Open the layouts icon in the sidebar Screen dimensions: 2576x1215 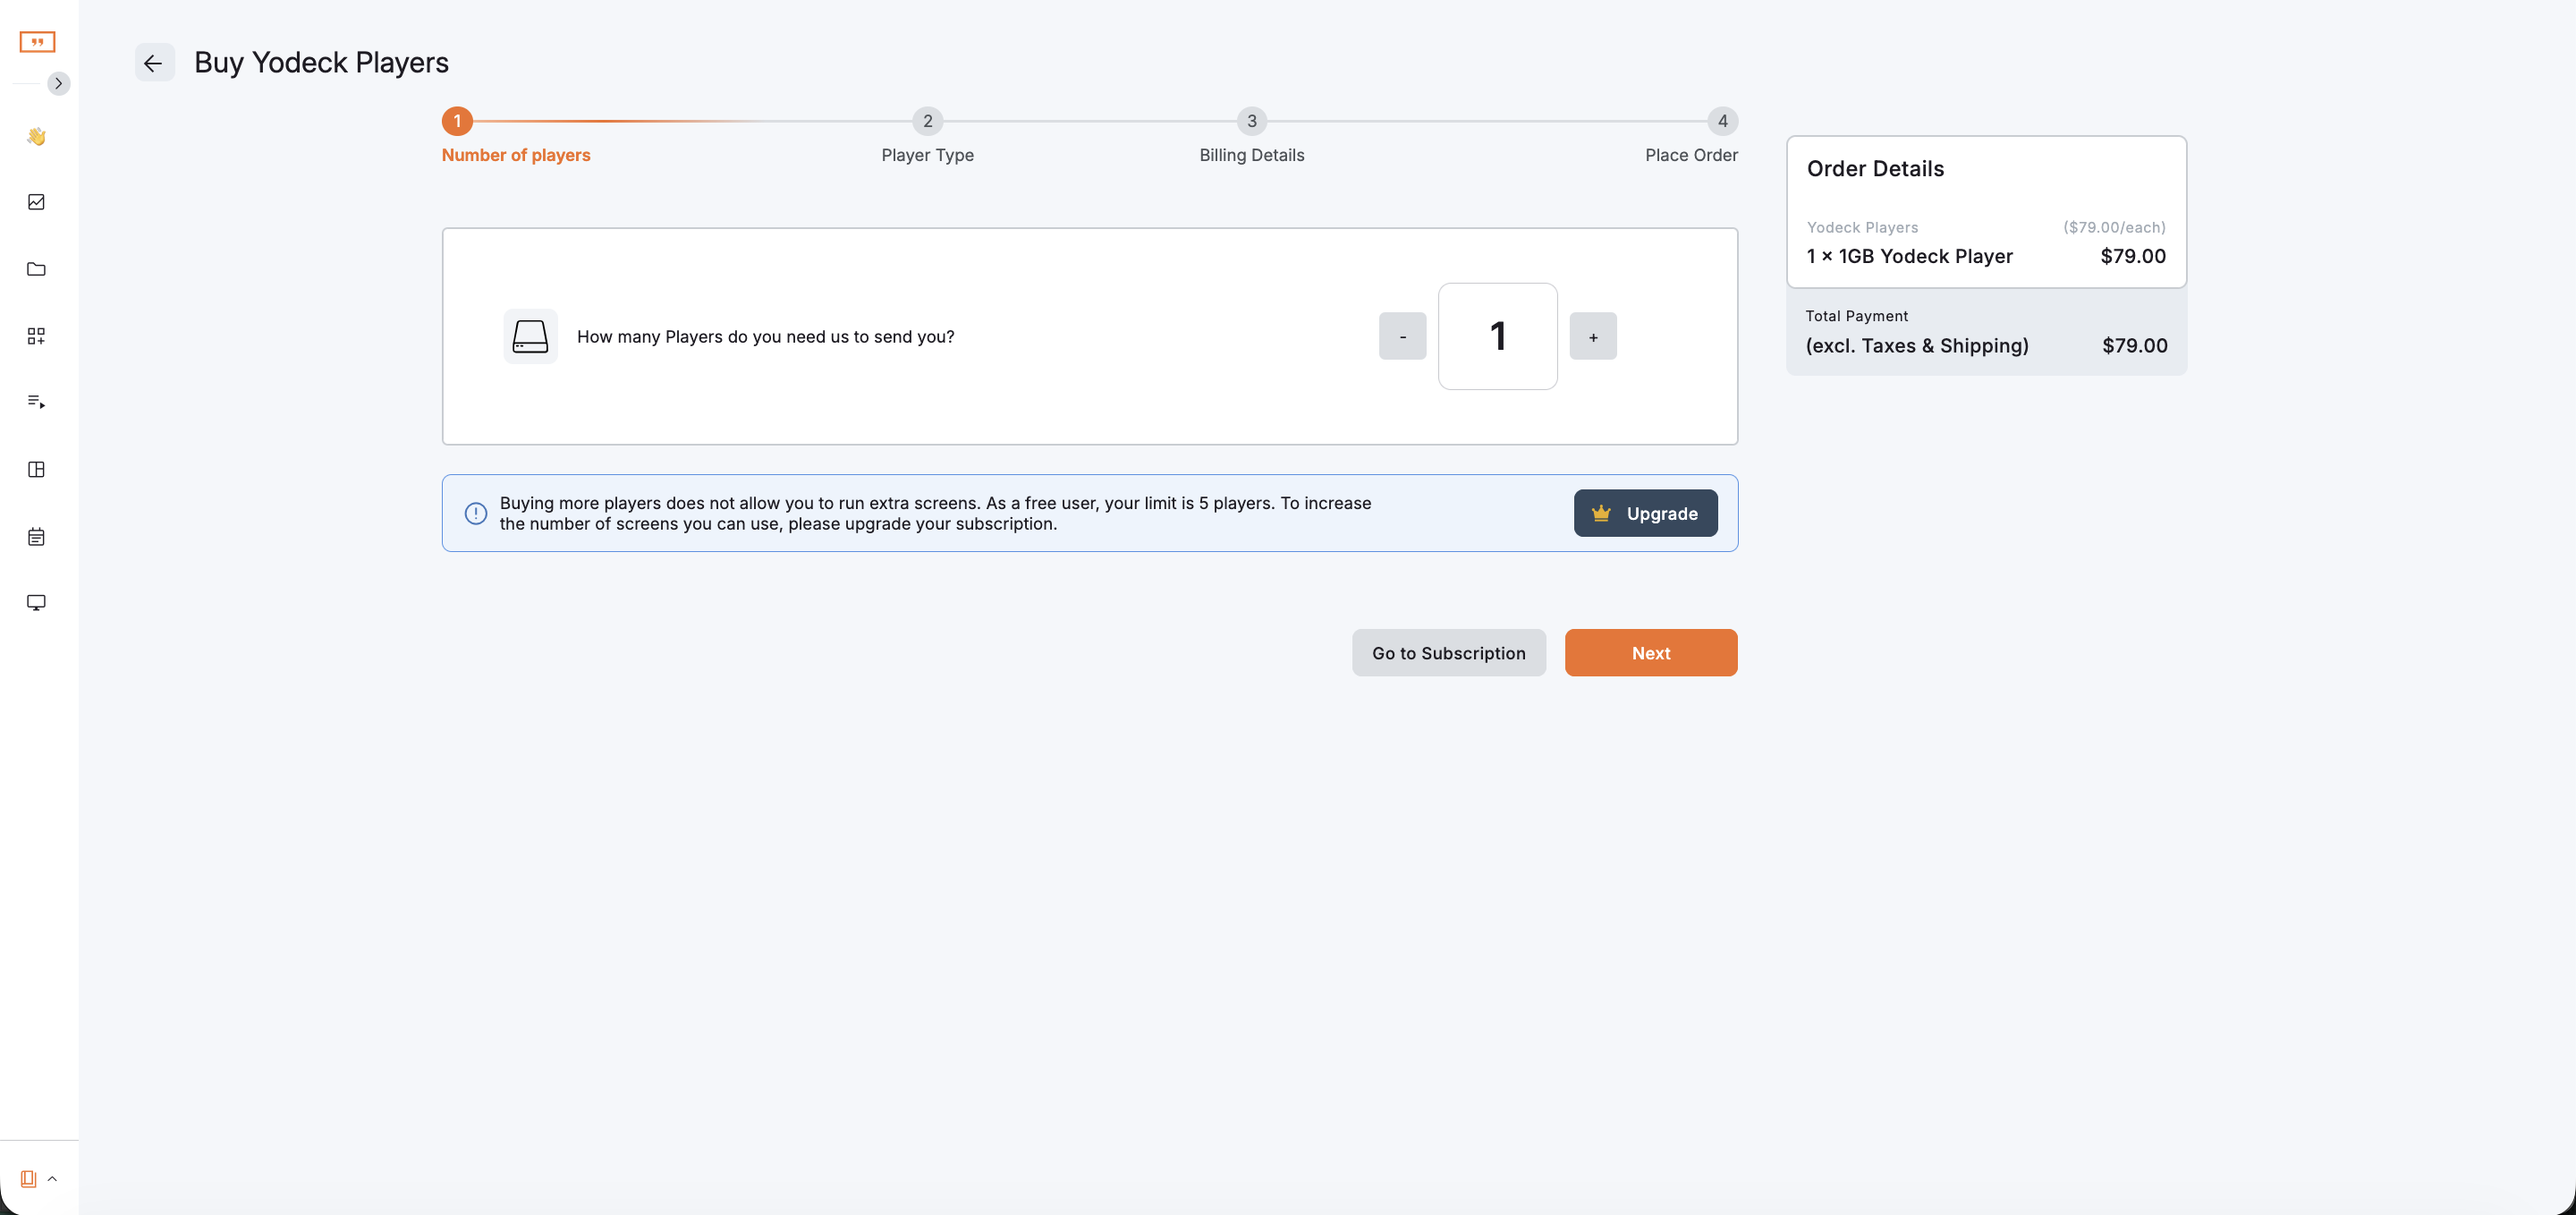(37, 469)
